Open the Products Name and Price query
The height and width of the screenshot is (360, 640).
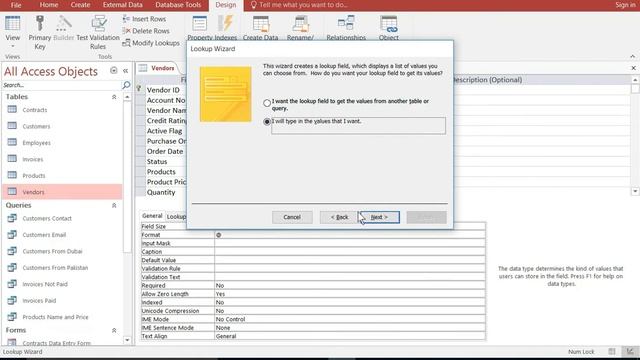pyautogui.click(x=55, y=317)
